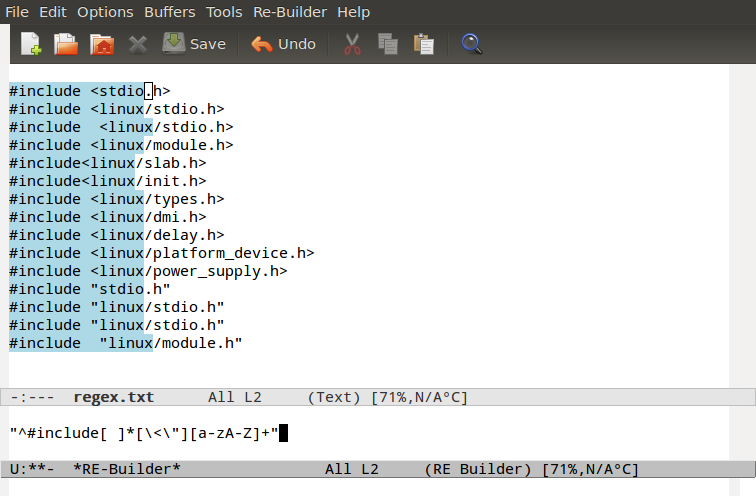Click the New File toolbar icon
This screenshot has height=496, width=756.
click(31, 44)
